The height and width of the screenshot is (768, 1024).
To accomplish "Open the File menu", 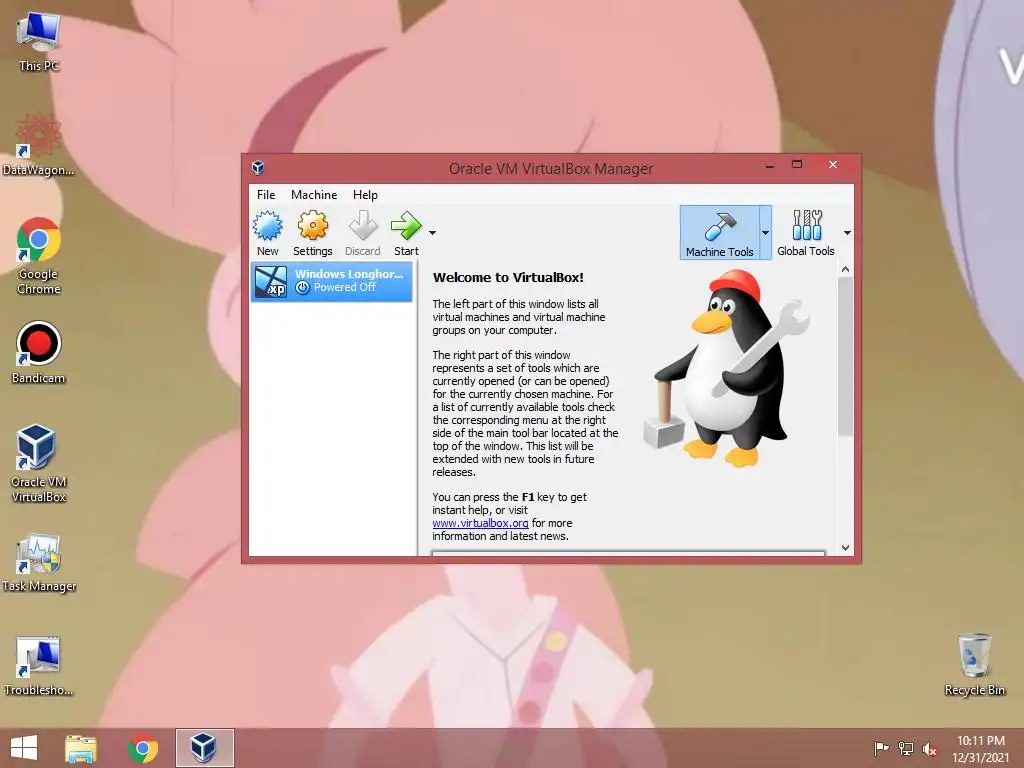I will 266,195.
